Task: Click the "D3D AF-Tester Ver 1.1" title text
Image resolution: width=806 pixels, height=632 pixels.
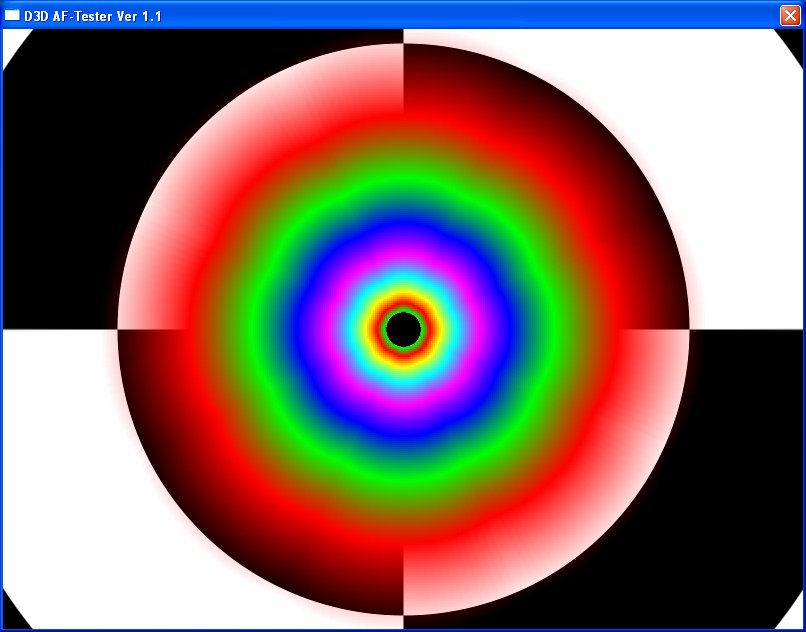Action: coord(93,16)
